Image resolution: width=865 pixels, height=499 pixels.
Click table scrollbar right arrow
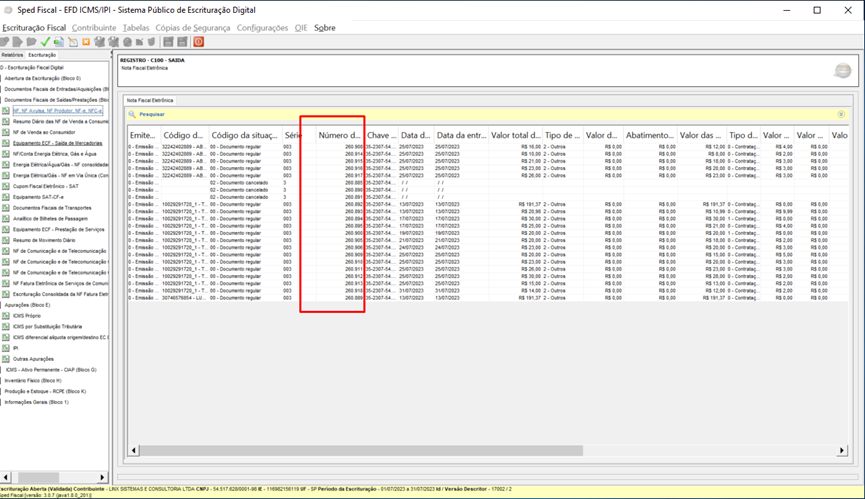pyautogui.click(x=842, y=450)
